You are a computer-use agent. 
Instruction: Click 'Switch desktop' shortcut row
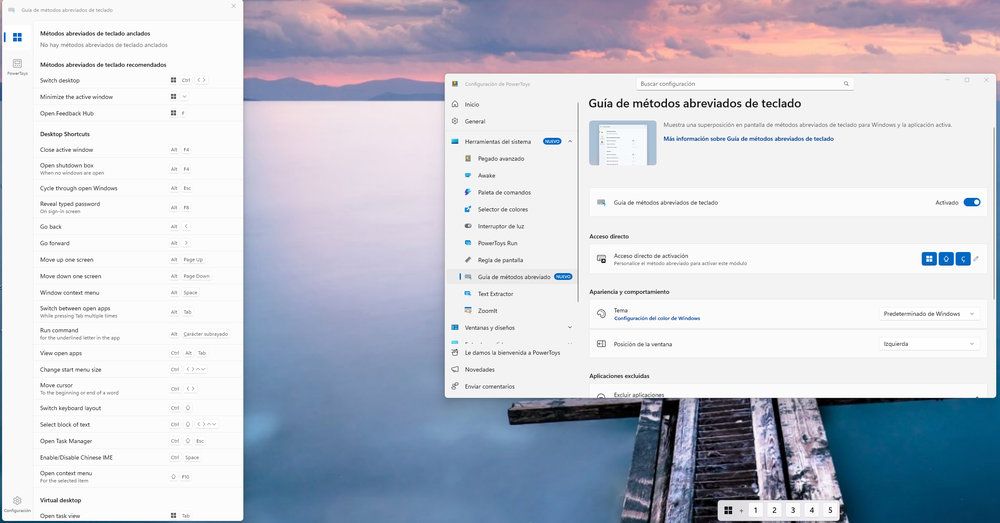(x=137, y=80)
